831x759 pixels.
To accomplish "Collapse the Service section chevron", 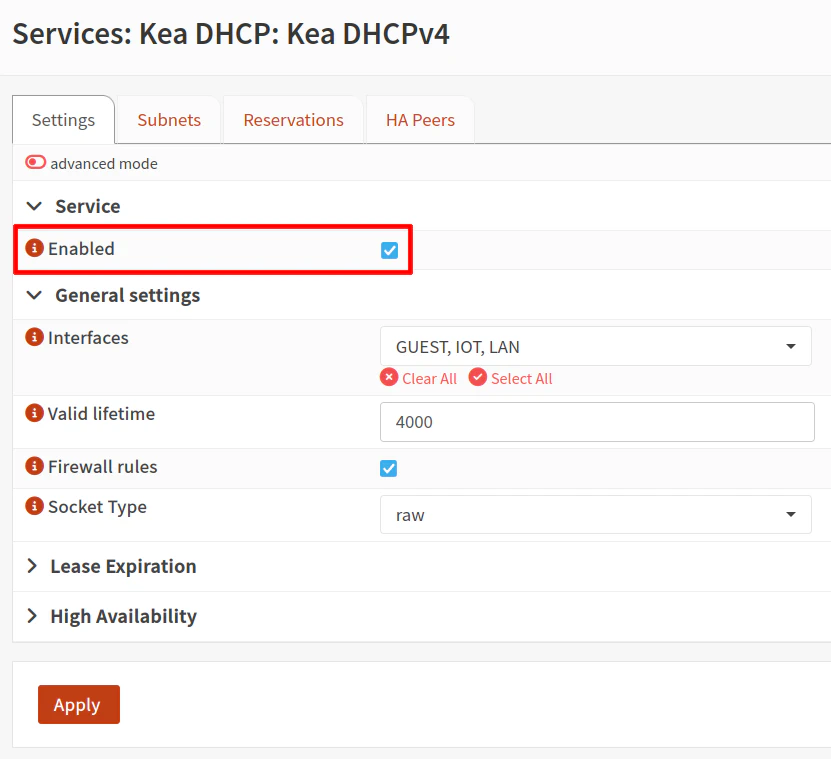I will coord(34,206).
